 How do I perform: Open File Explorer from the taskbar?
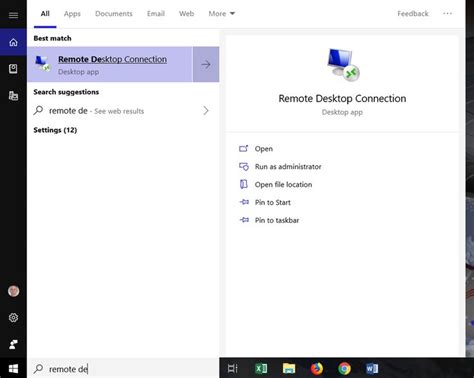pos(289,368)
